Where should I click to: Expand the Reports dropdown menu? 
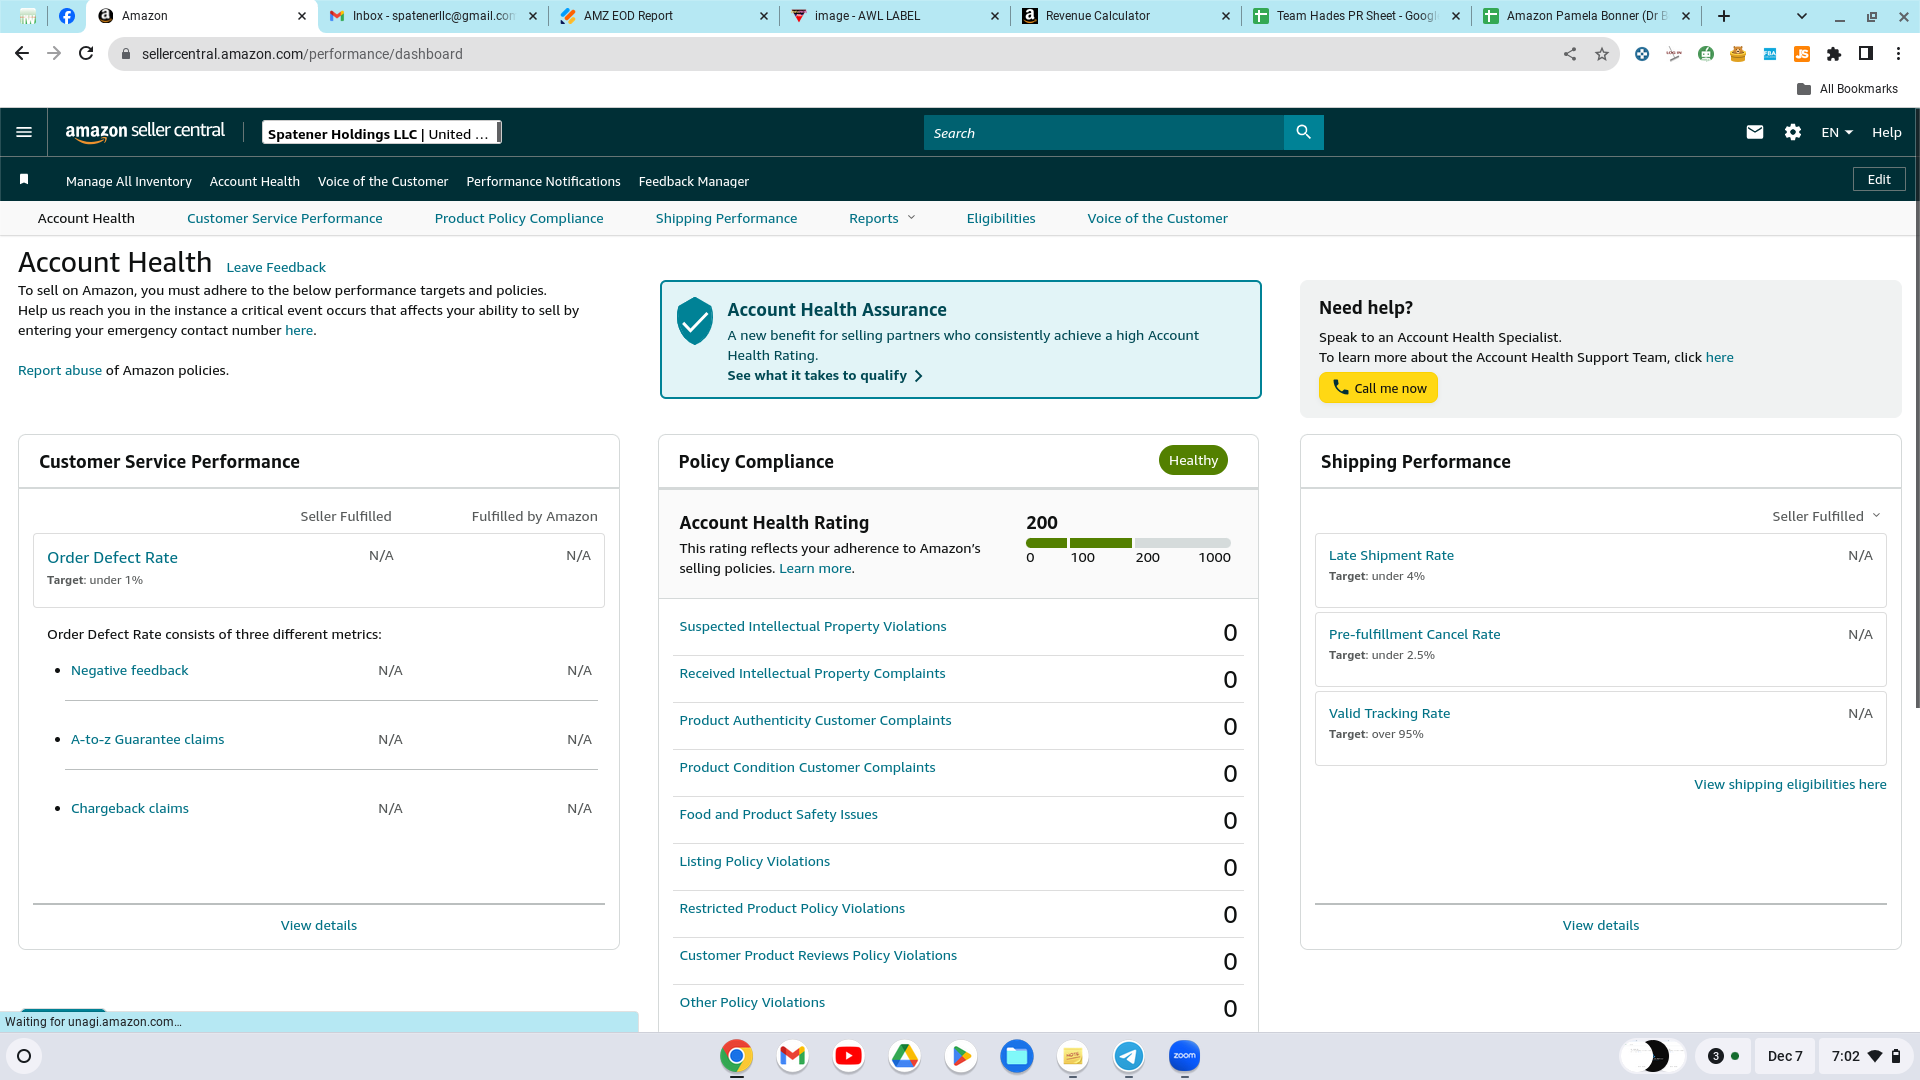coord(882,218)
